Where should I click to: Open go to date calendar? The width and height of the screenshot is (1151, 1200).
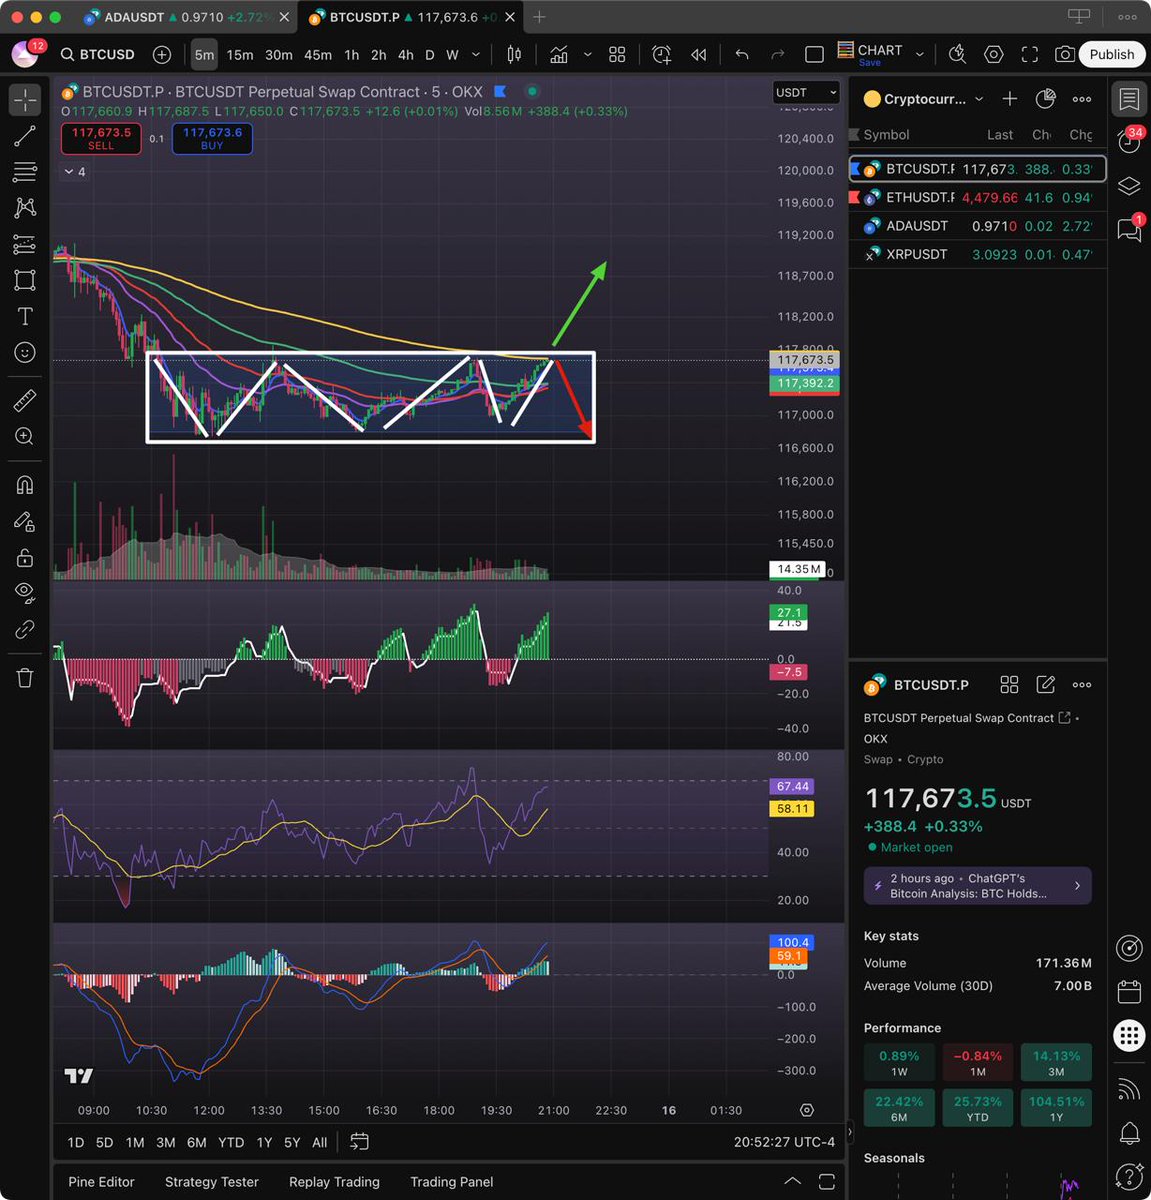click(360, 1142)
